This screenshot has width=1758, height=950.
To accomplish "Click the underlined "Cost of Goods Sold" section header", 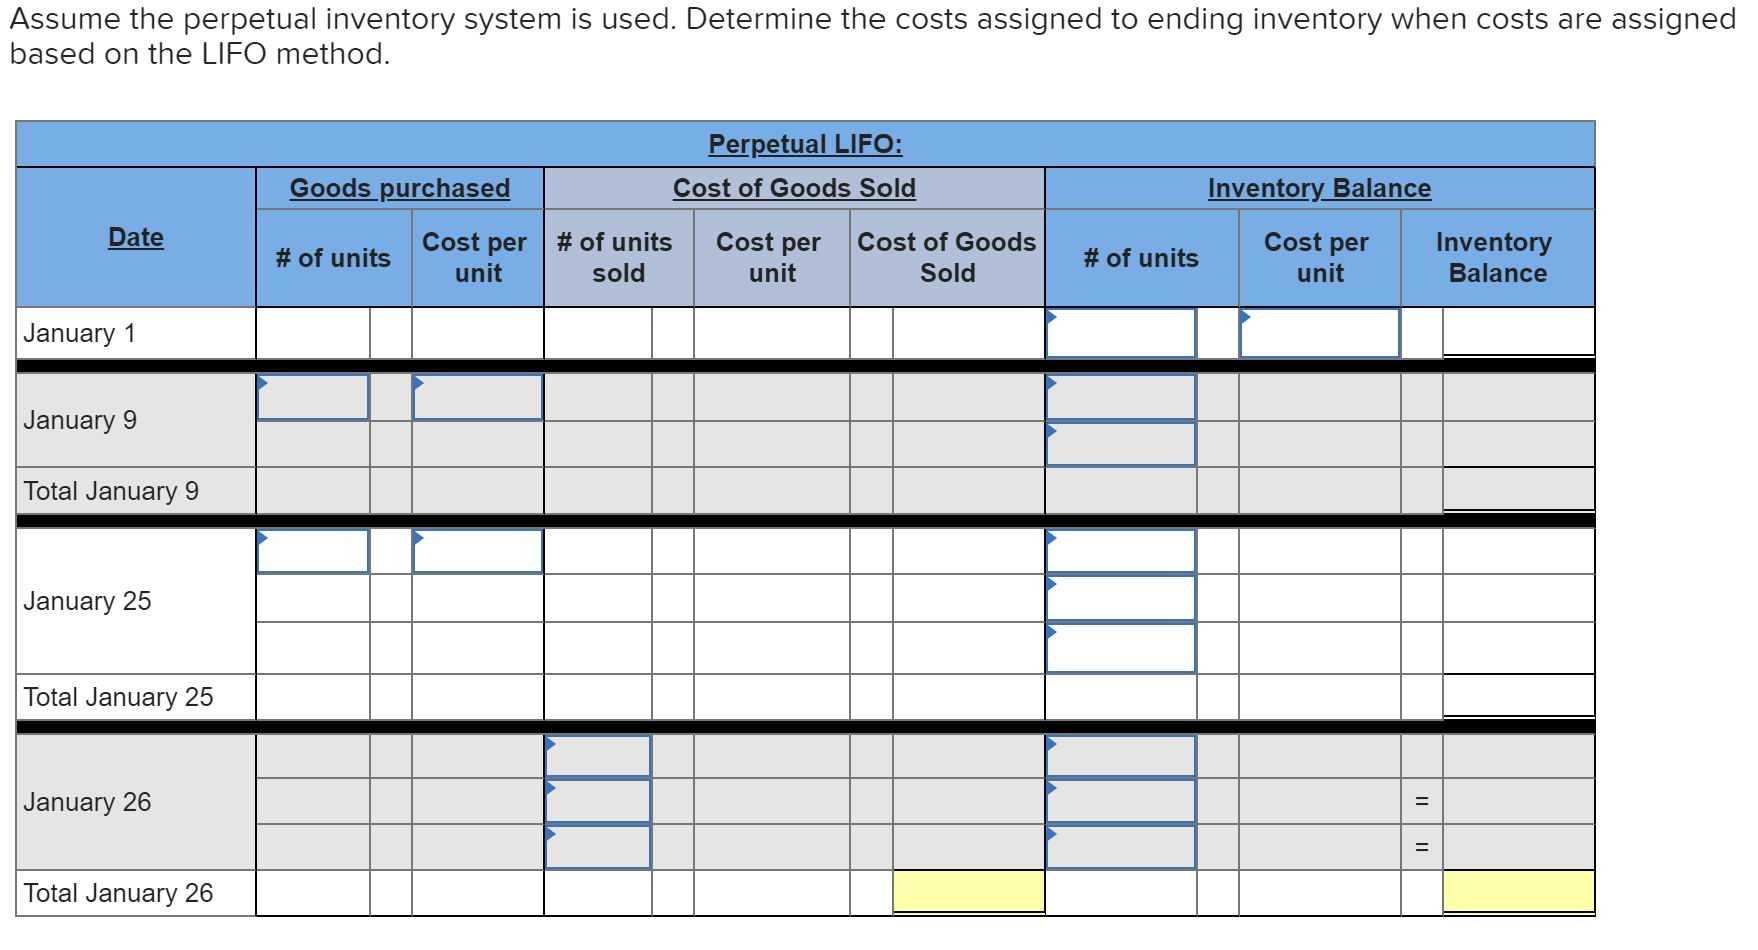I will pos(794,188).
